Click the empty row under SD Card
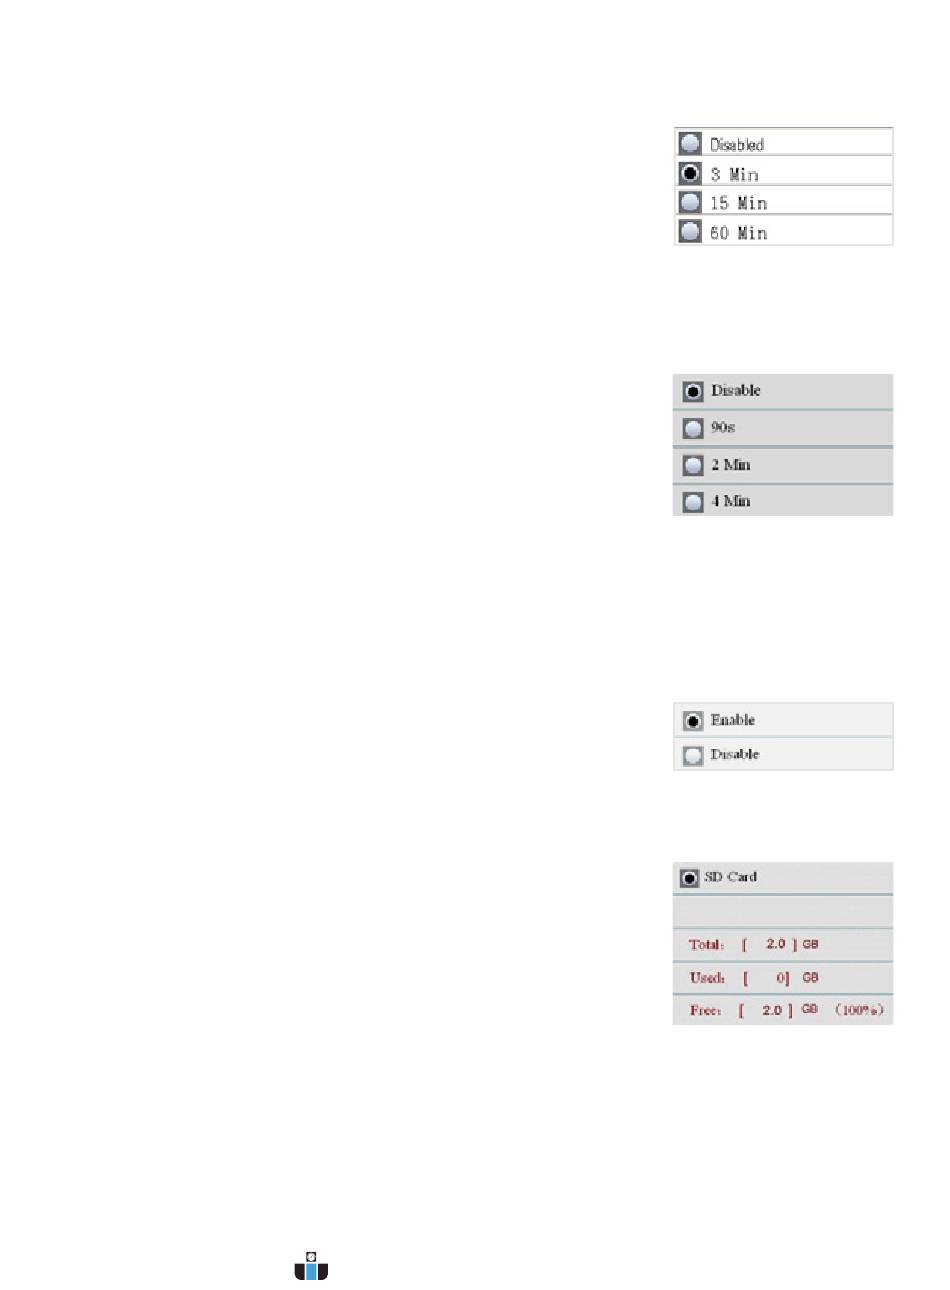The image size is (950, 1290). (783, 911)
